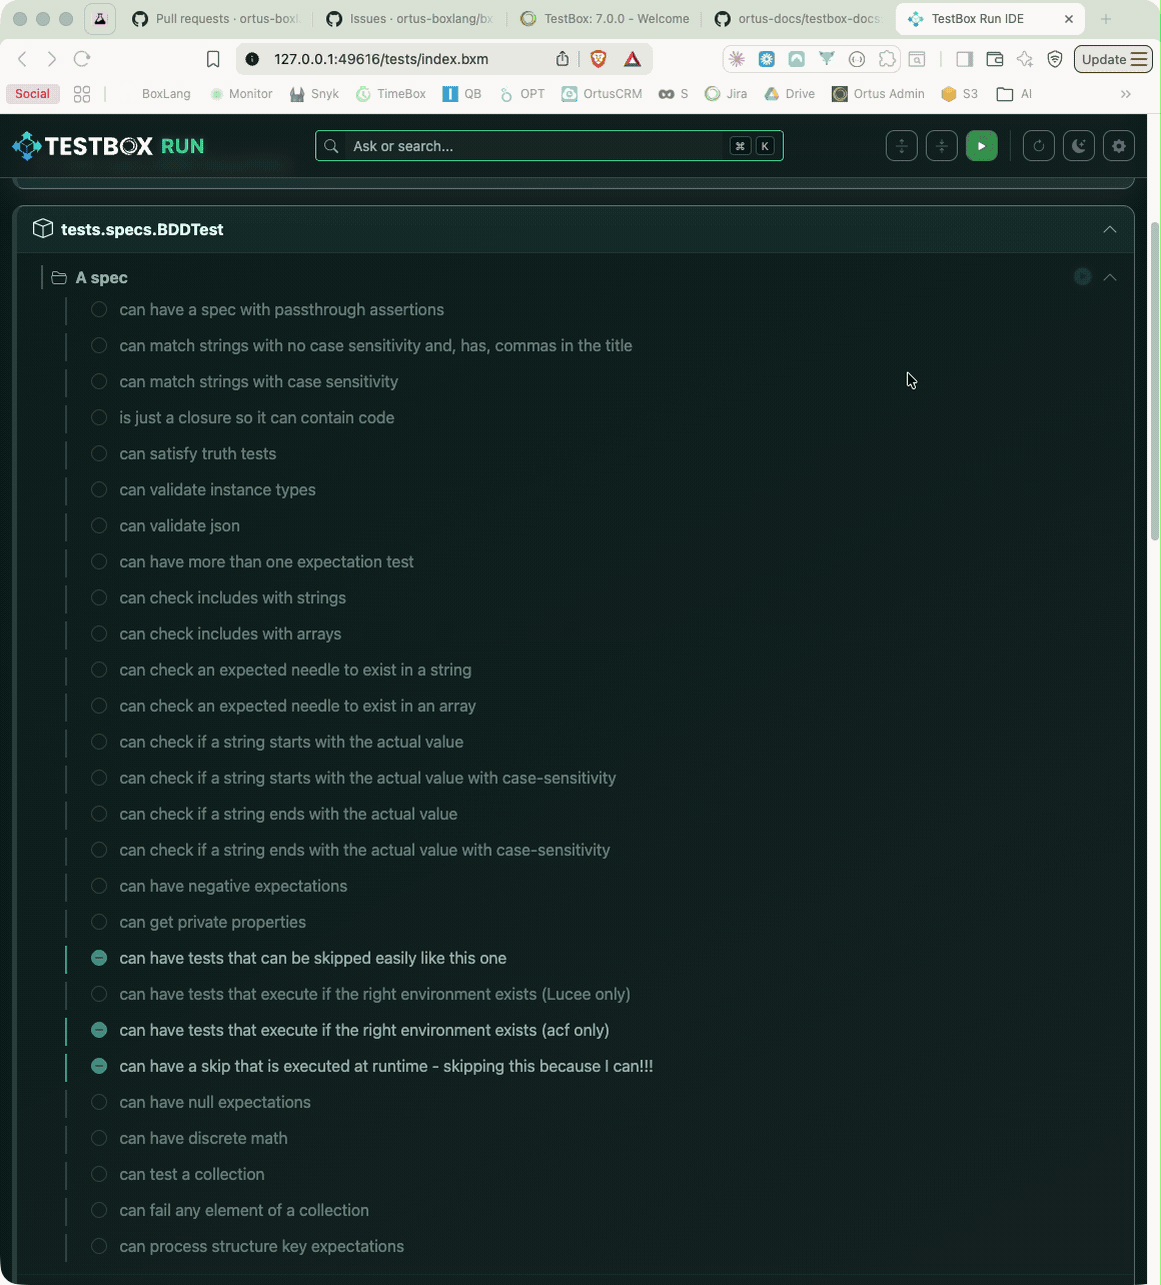Screen dimensions: 1161x1285
Task: Click the status circle for can validate json
Action: pos(99,525)
